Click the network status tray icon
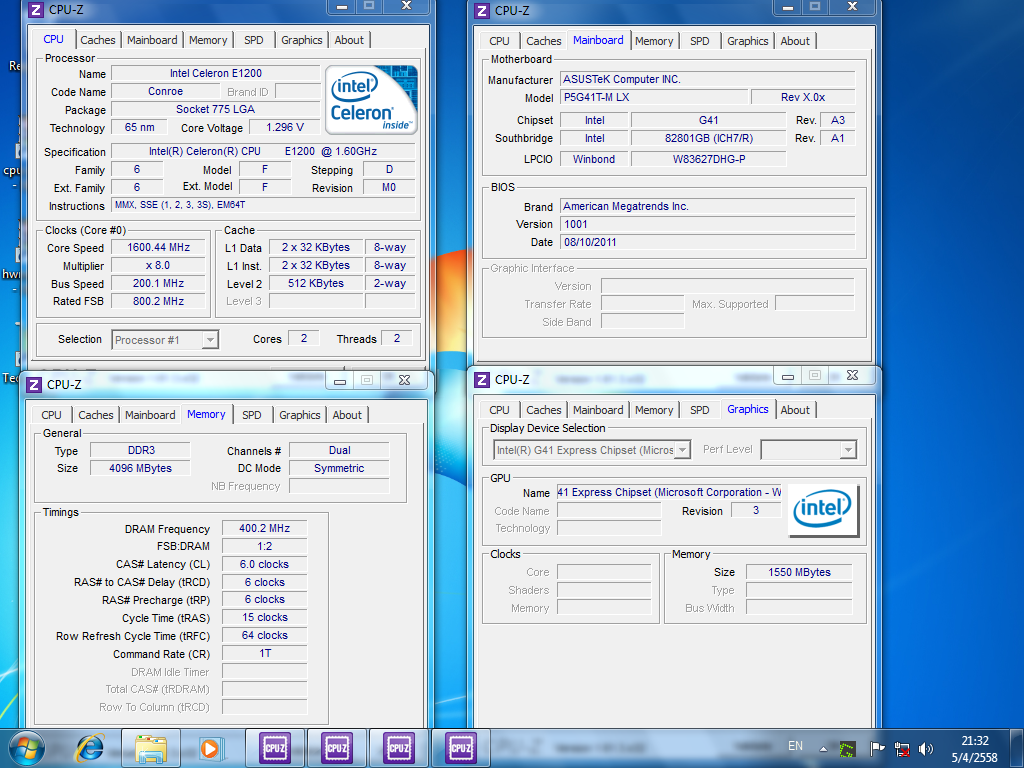 point(903,749)
